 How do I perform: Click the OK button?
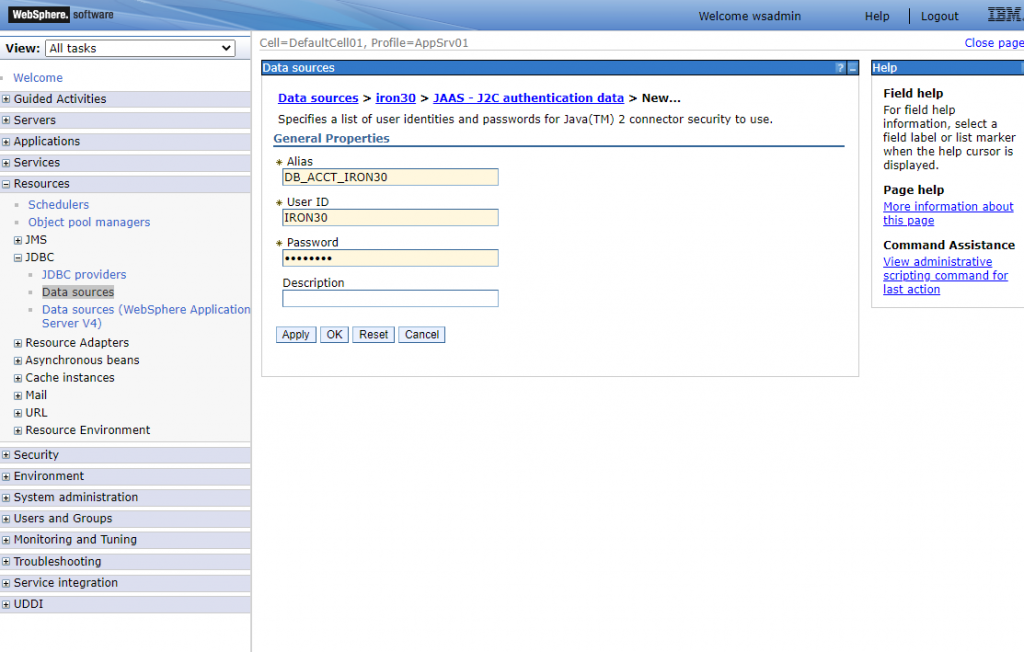click(334, 334)
